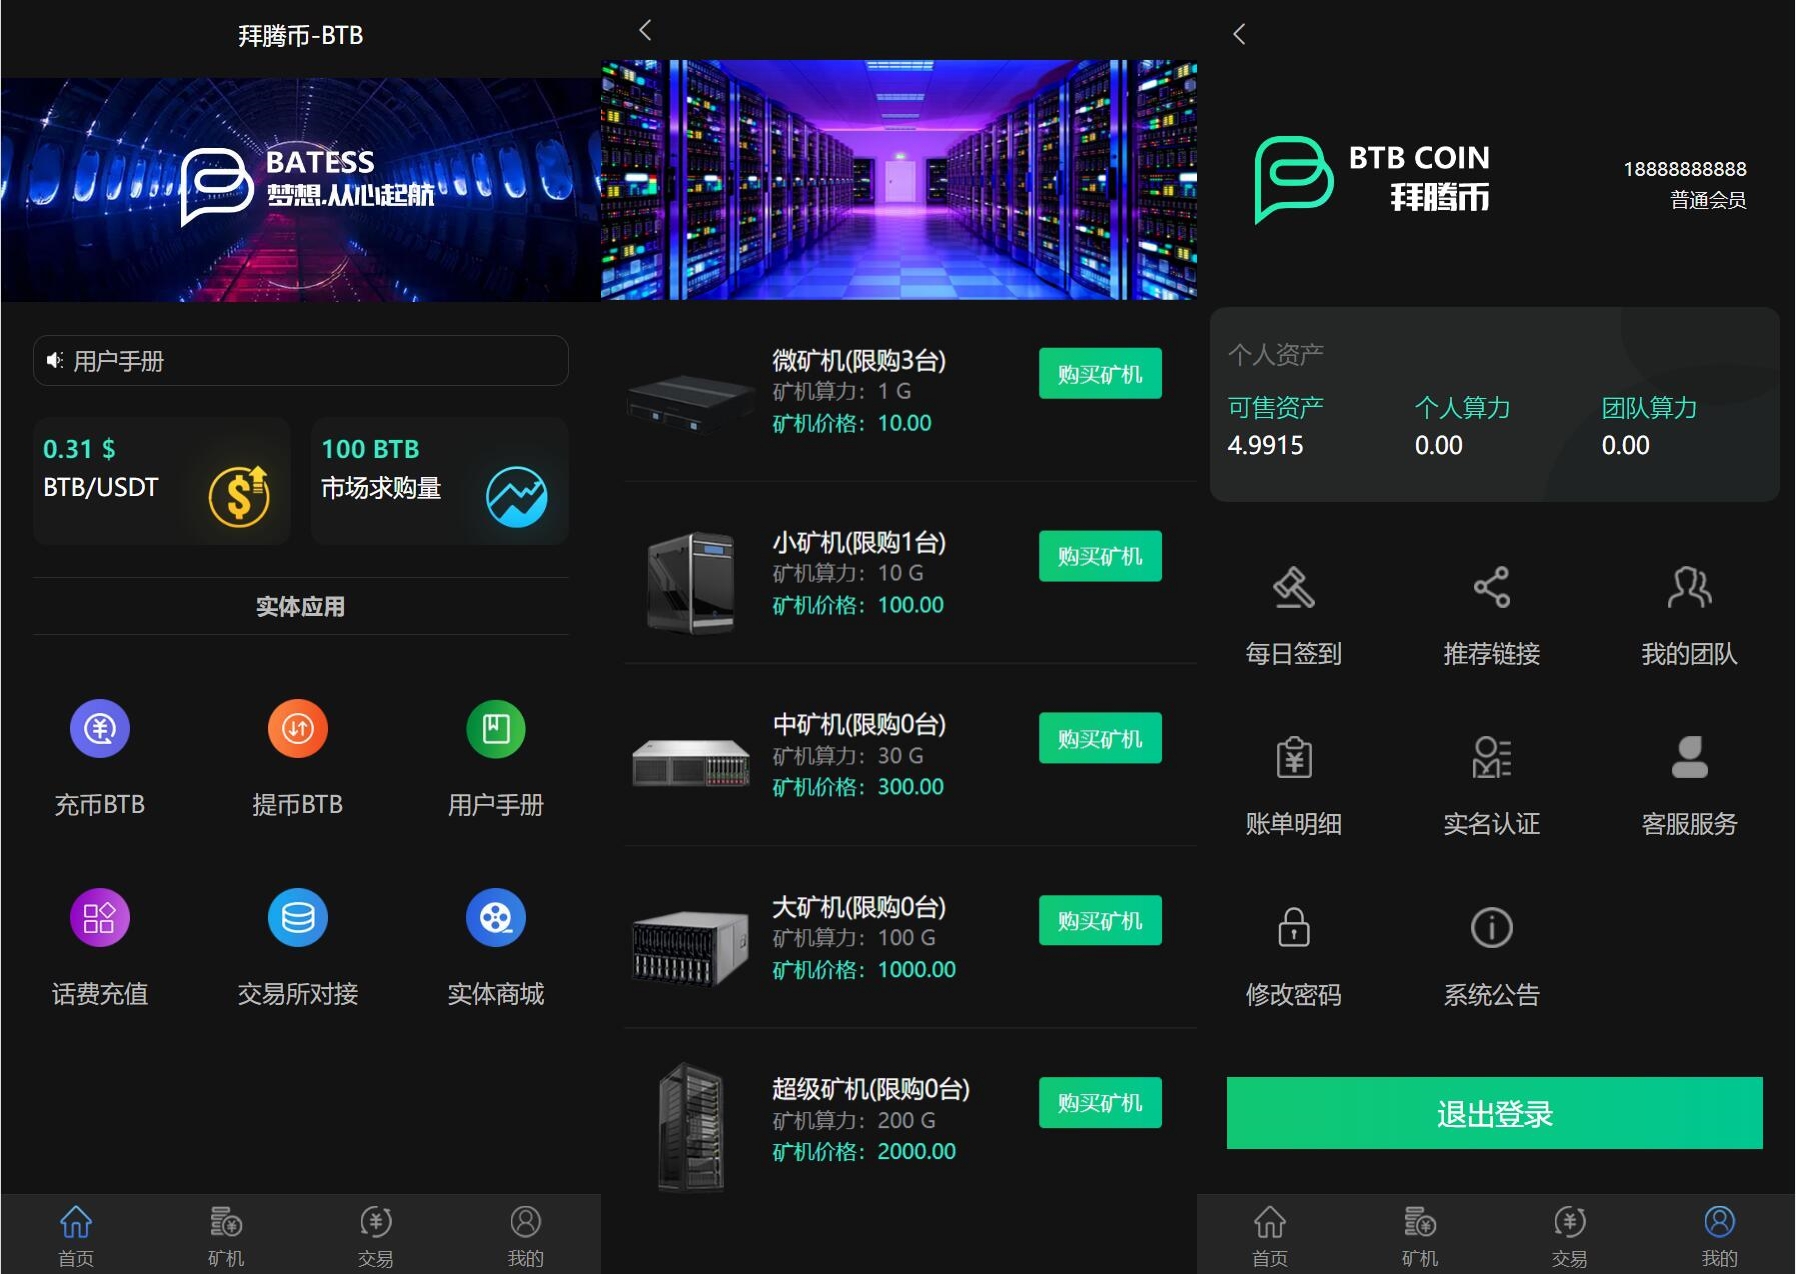The width and height of the screenshot is (1796, 1274).
Task: Click the server room banner image
Action: pos(899,180)
